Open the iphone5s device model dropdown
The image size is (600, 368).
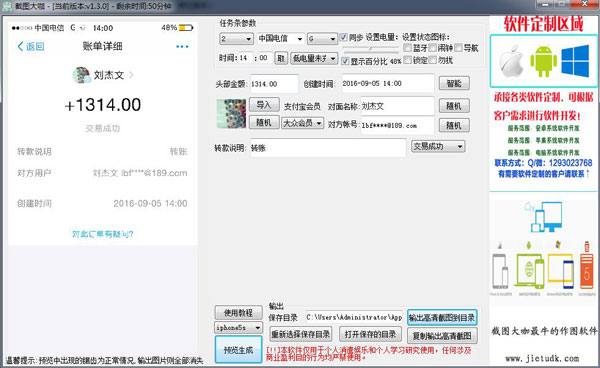(238, 327)
